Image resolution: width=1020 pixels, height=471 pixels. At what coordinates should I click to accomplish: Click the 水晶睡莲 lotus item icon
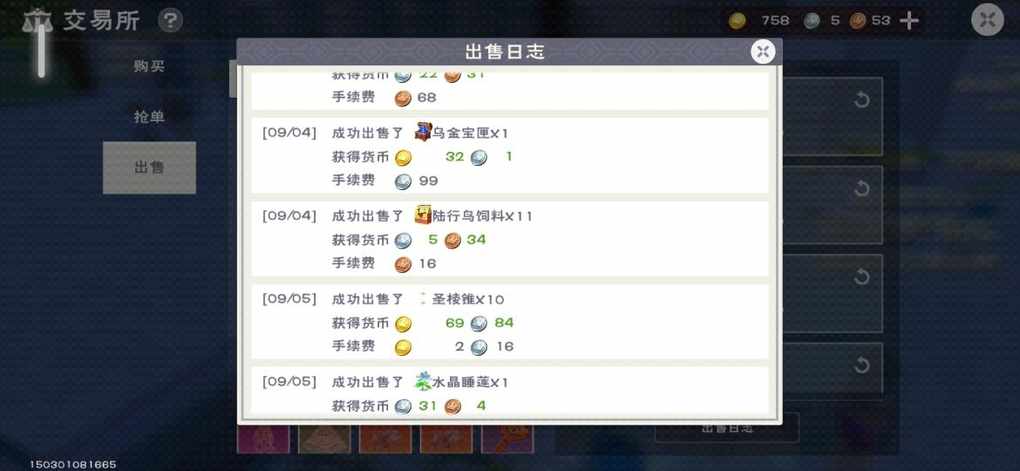click(x=423, y=381)
